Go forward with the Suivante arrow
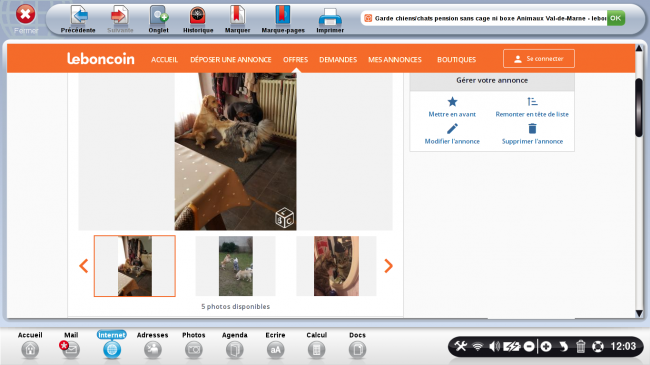The width and height of the screenshot is (650, 365). coord(120,19)
